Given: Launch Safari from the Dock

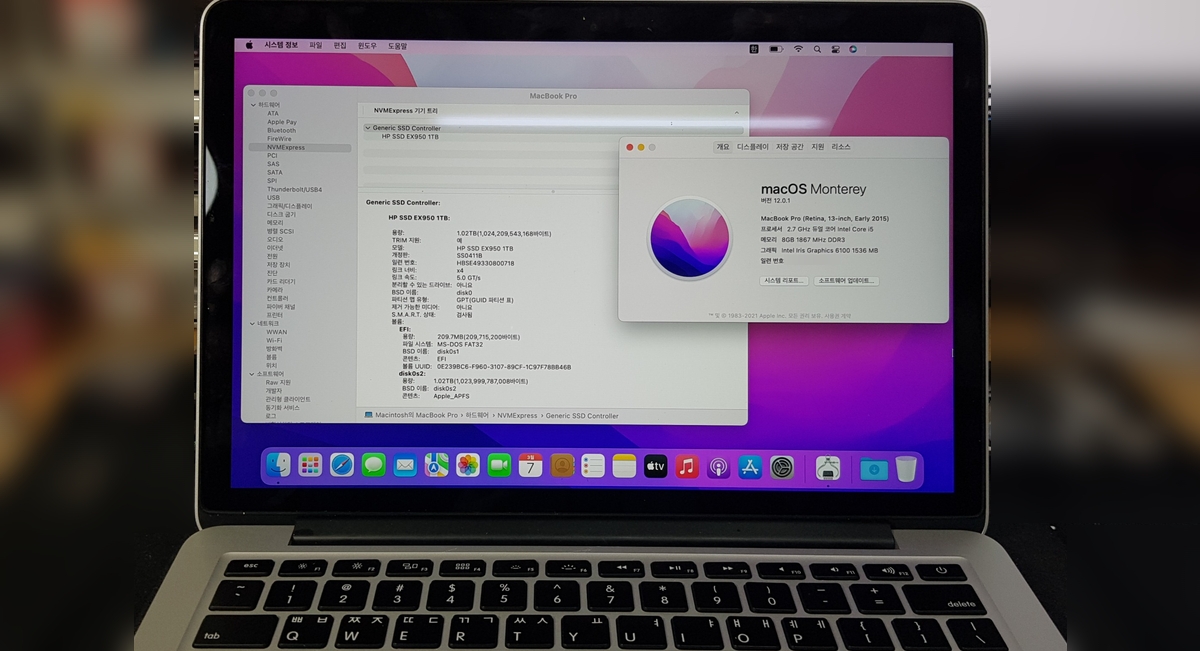Looking at the screenshot, I should (342, 465).
